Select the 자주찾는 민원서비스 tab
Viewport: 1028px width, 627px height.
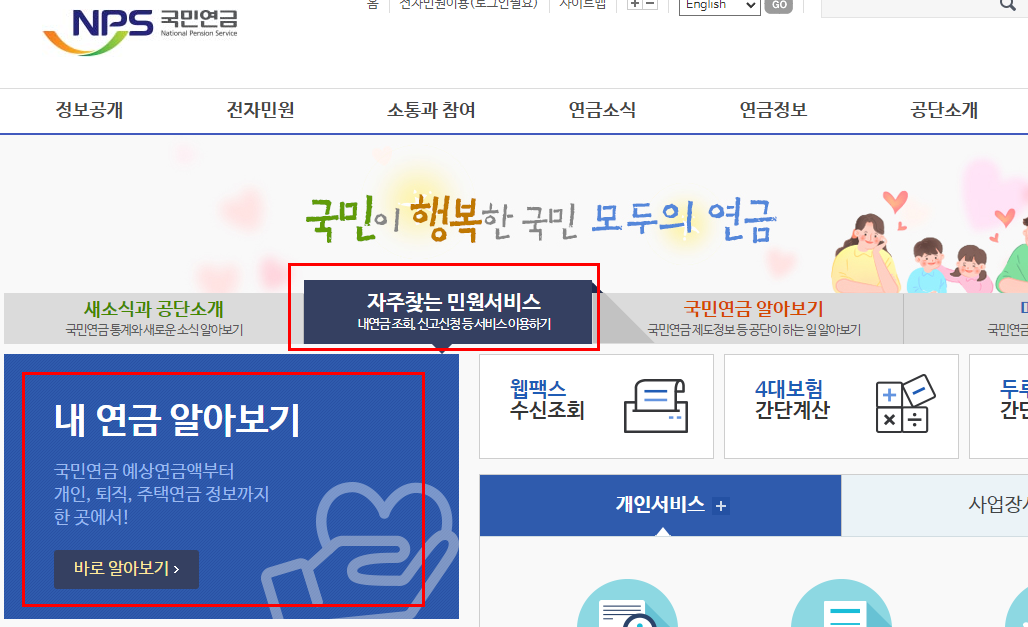(x=448, y=312)
